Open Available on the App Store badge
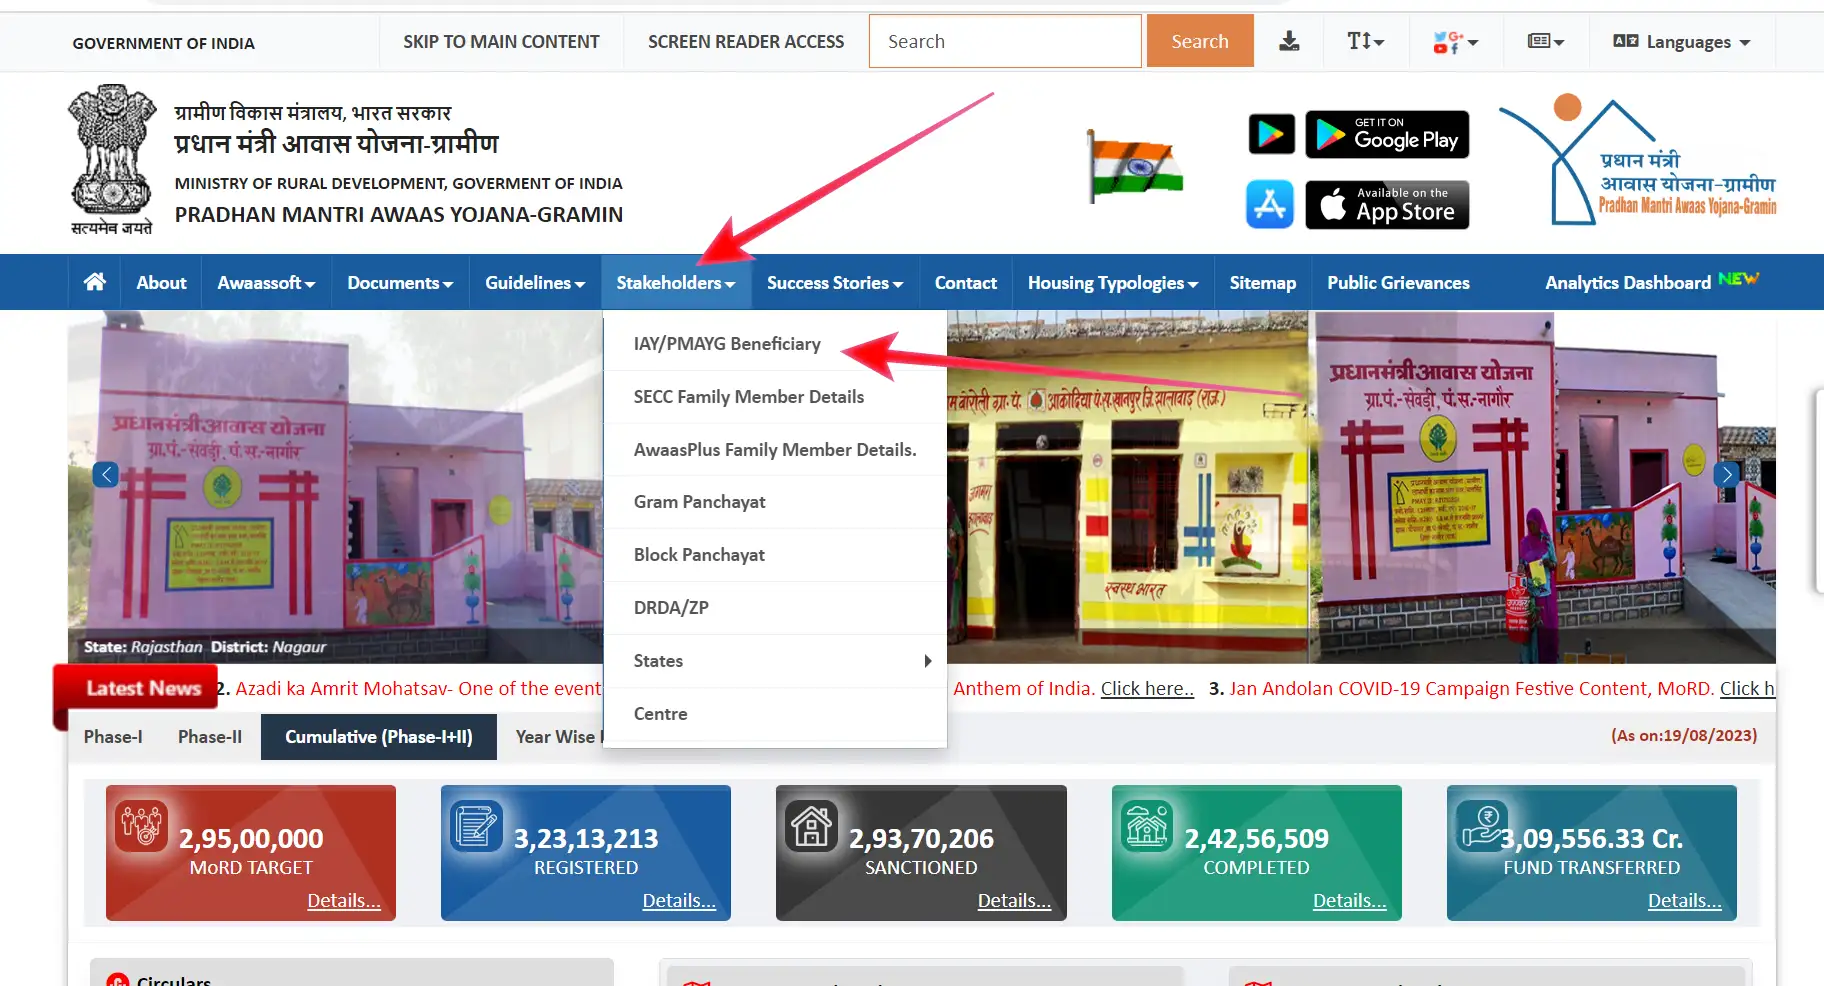The width and height of the screenshot is (1824, 986). pos(1387,205)
